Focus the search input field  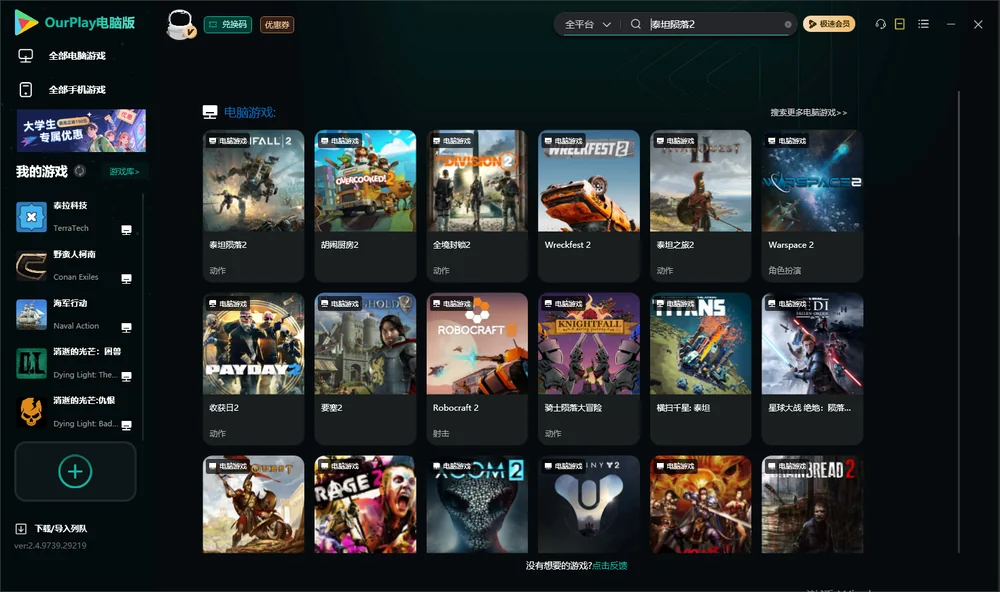716,24
